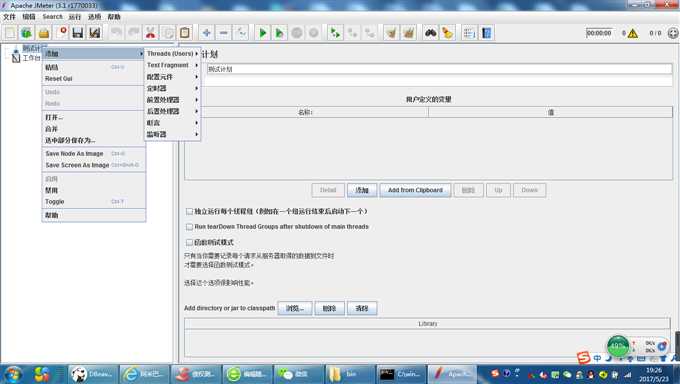Open the 文件 menu
680x384 pixels.
pos(9,16)
